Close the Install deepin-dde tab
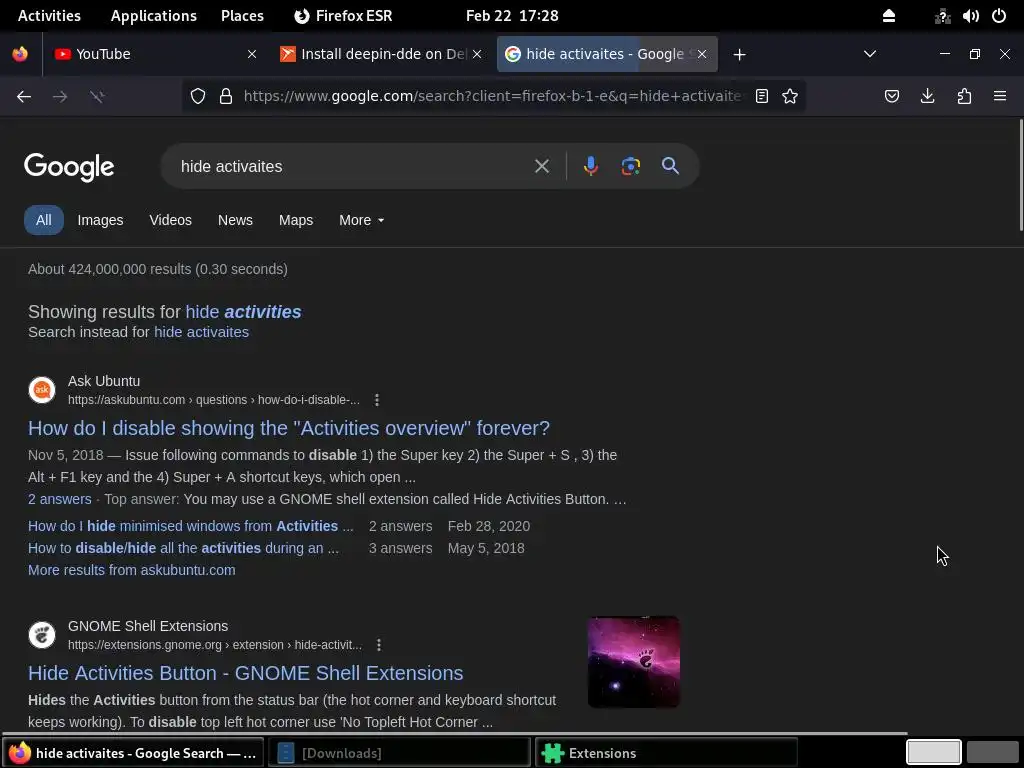 point(477,54)
